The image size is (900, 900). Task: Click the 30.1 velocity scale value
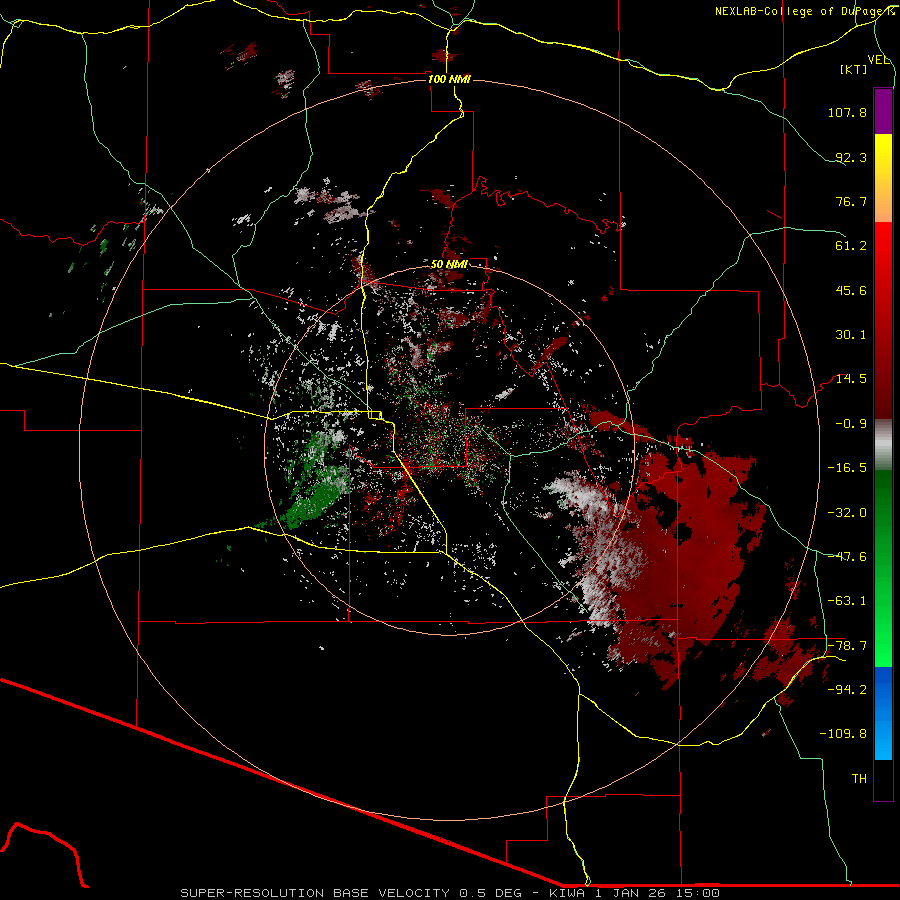[x=851, y=335]
